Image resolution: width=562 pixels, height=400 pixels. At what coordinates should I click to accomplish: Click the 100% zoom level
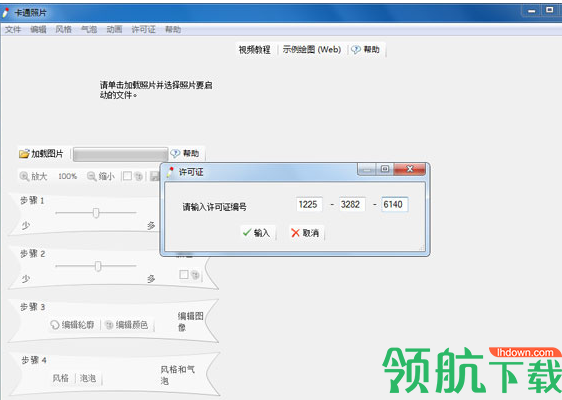tap(67, 176)
